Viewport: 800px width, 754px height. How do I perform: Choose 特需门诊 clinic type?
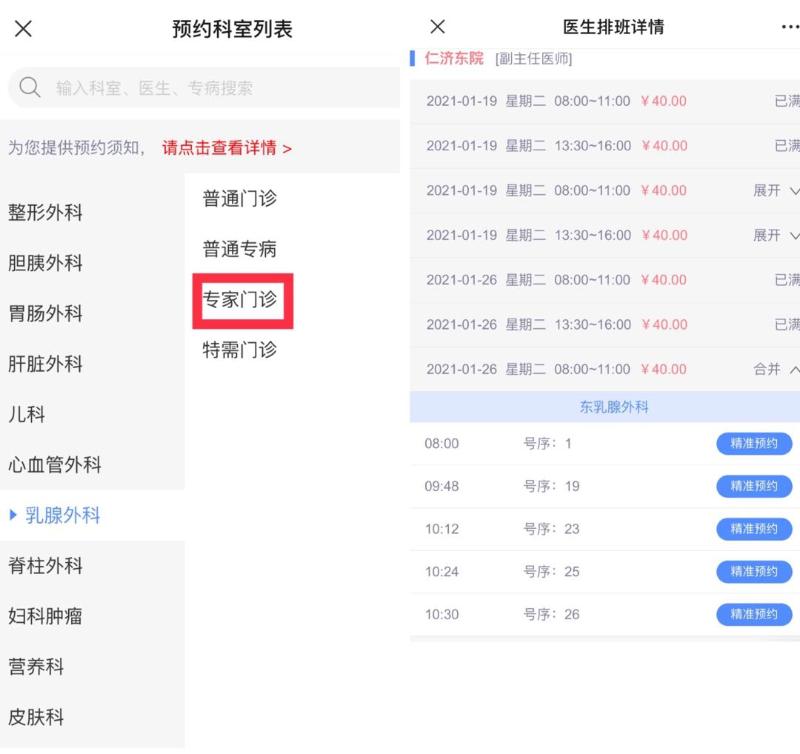tap(240, 350)
